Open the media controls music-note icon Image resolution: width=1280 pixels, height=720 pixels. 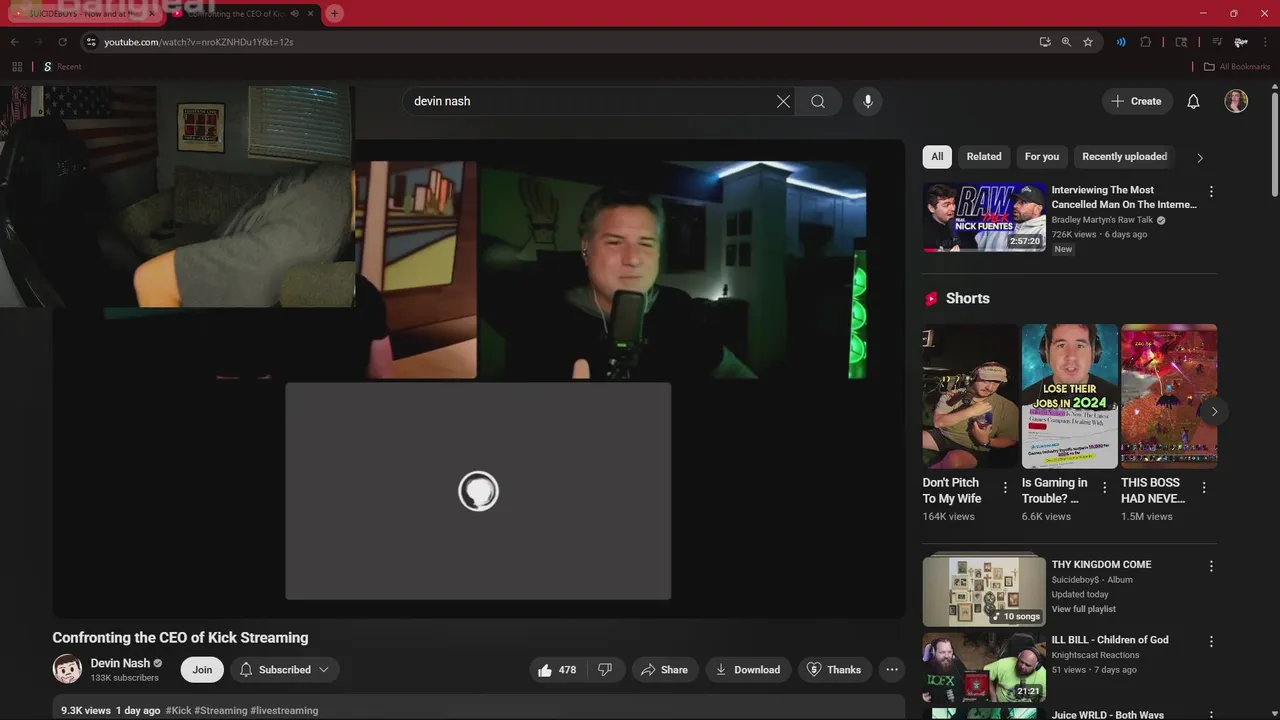click(x=1217, y=42)
